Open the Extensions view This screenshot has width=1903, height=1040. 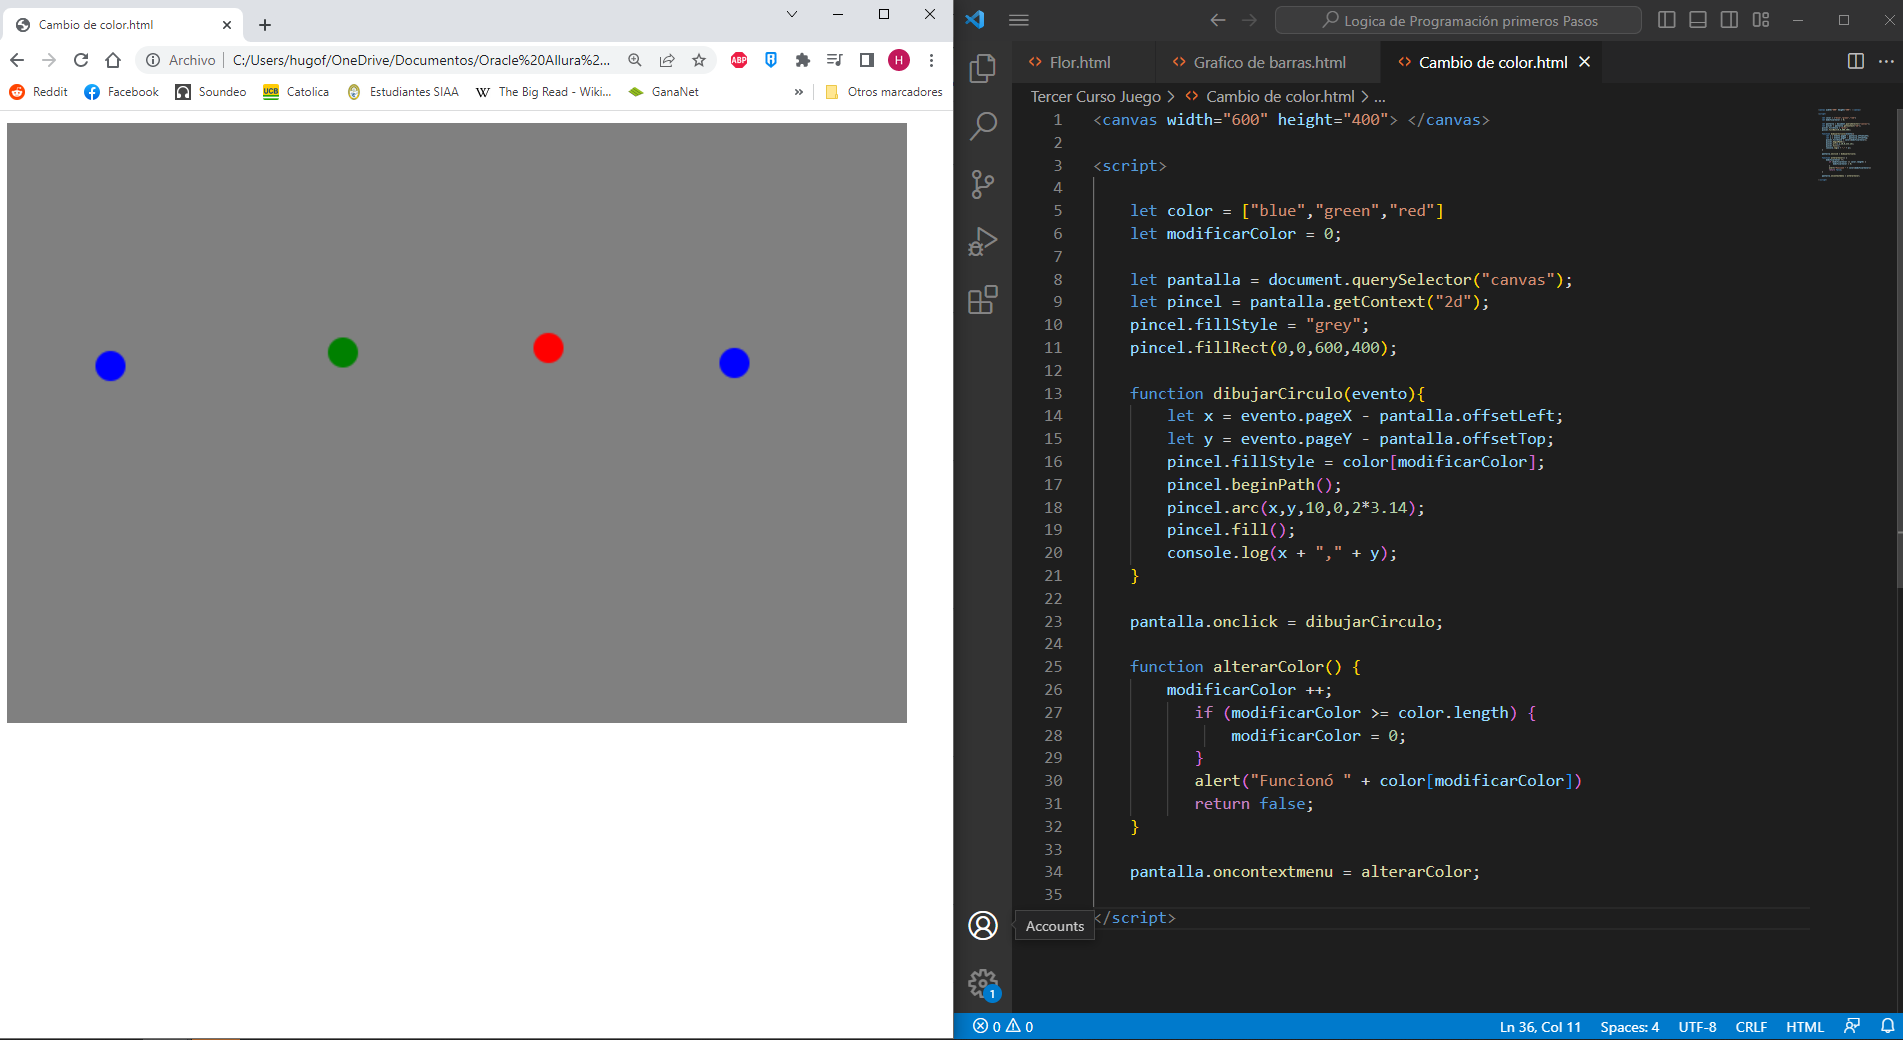click(x=983, y=300)
